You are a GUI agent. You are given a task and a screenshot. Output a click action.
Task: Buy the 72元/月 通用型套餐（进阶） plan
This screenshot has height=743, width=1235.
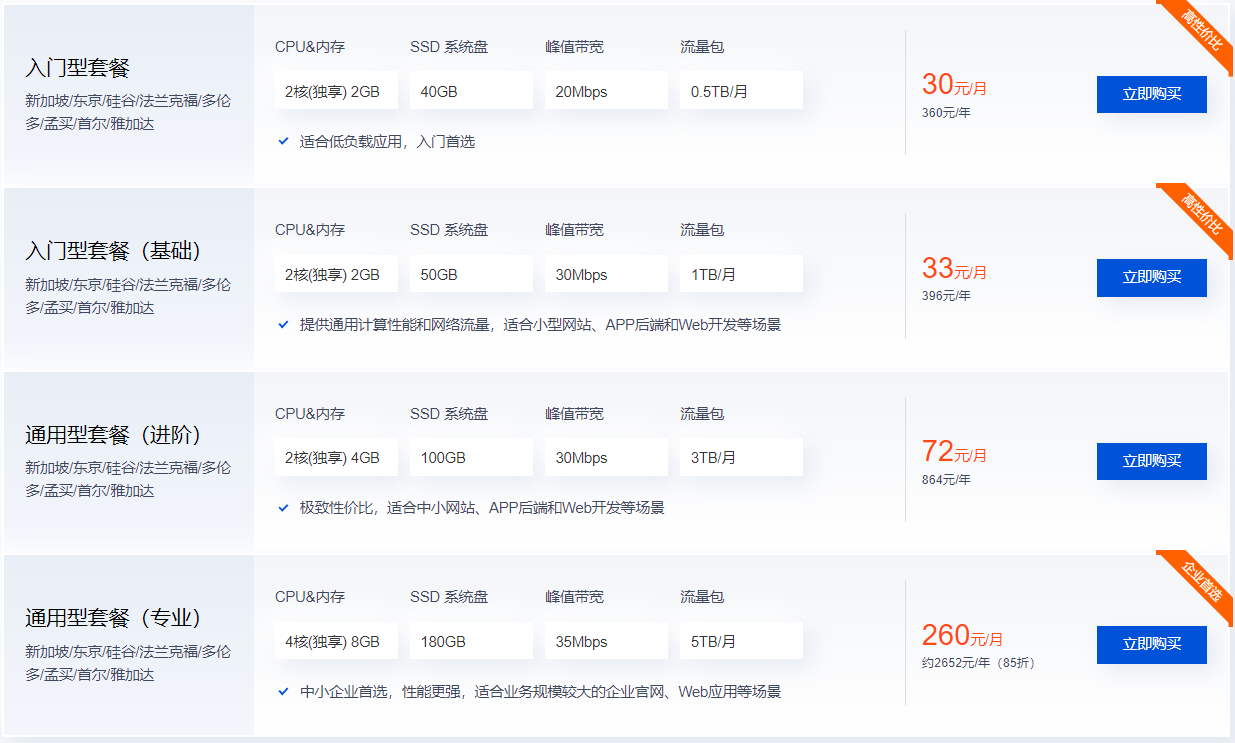pos(1151,461)
